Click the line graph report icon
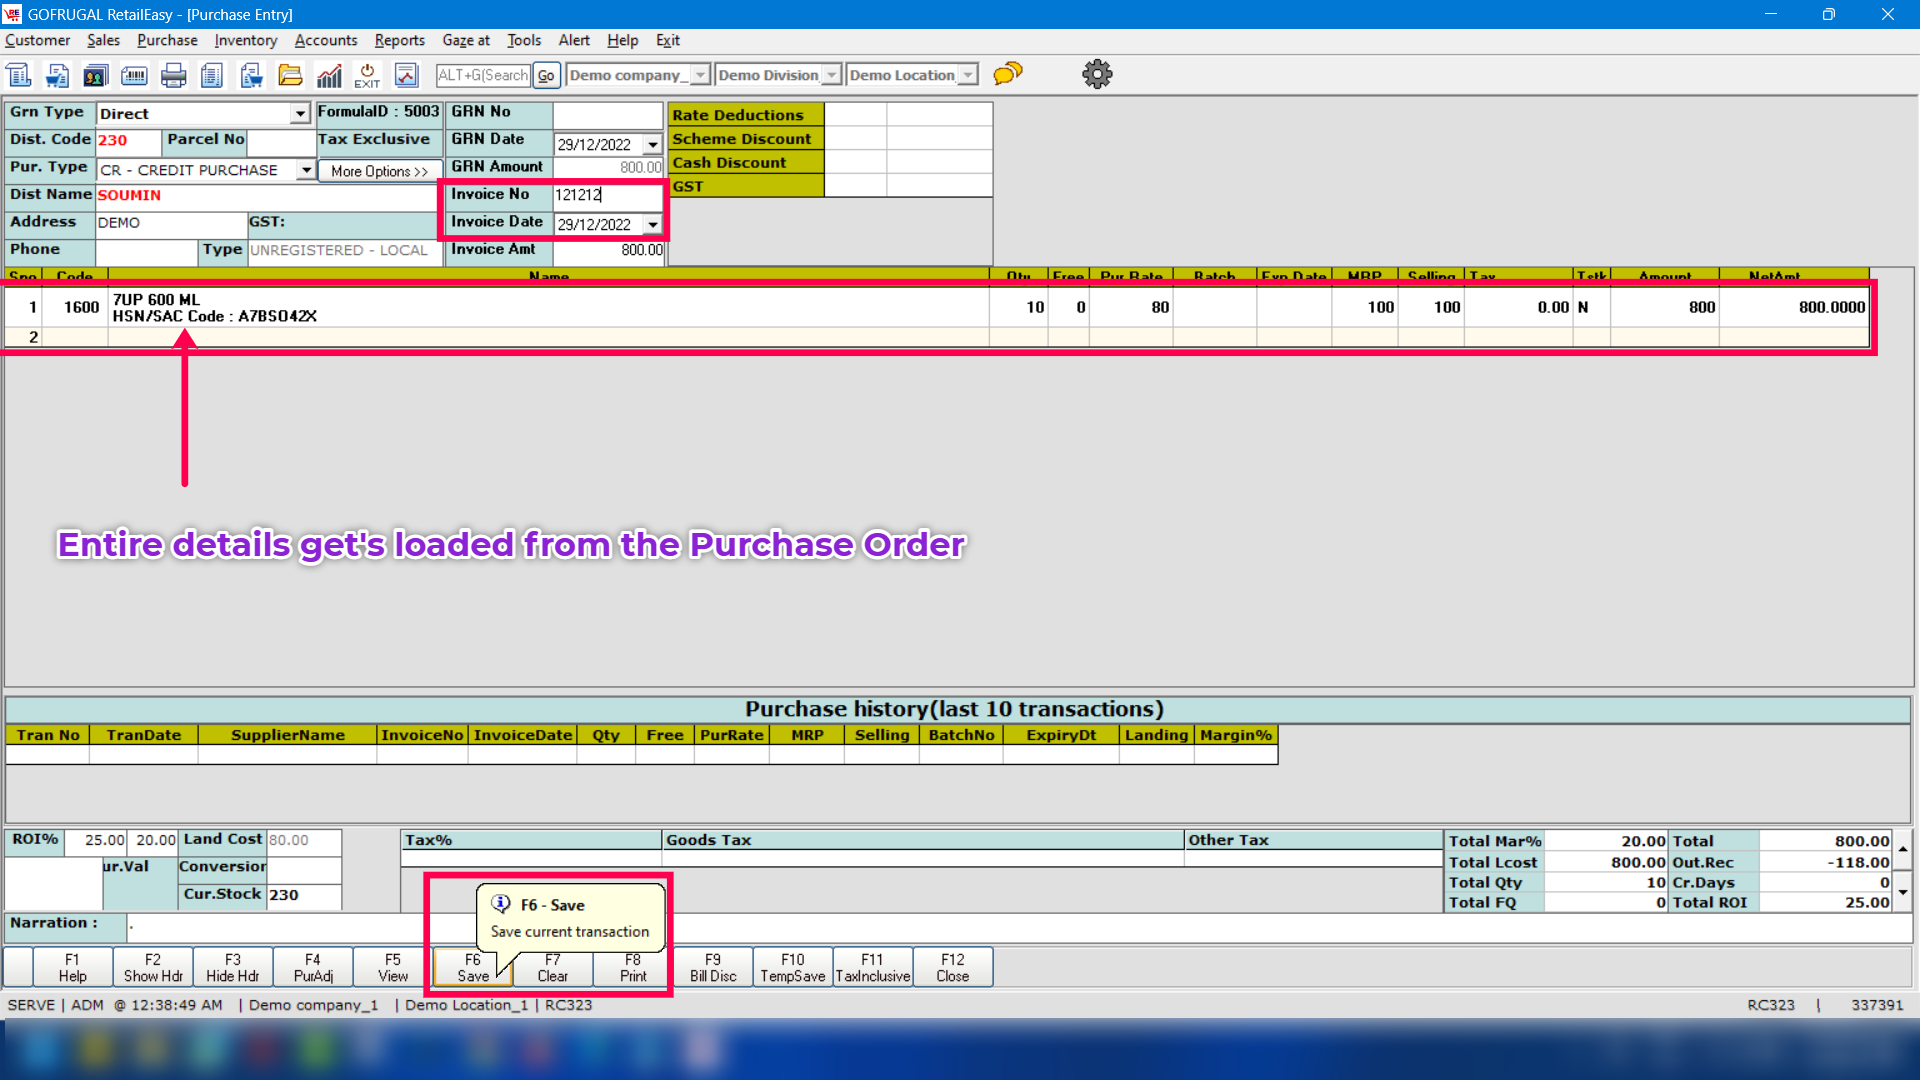Screen dimensions: 1920x1080 click(406, 75)
